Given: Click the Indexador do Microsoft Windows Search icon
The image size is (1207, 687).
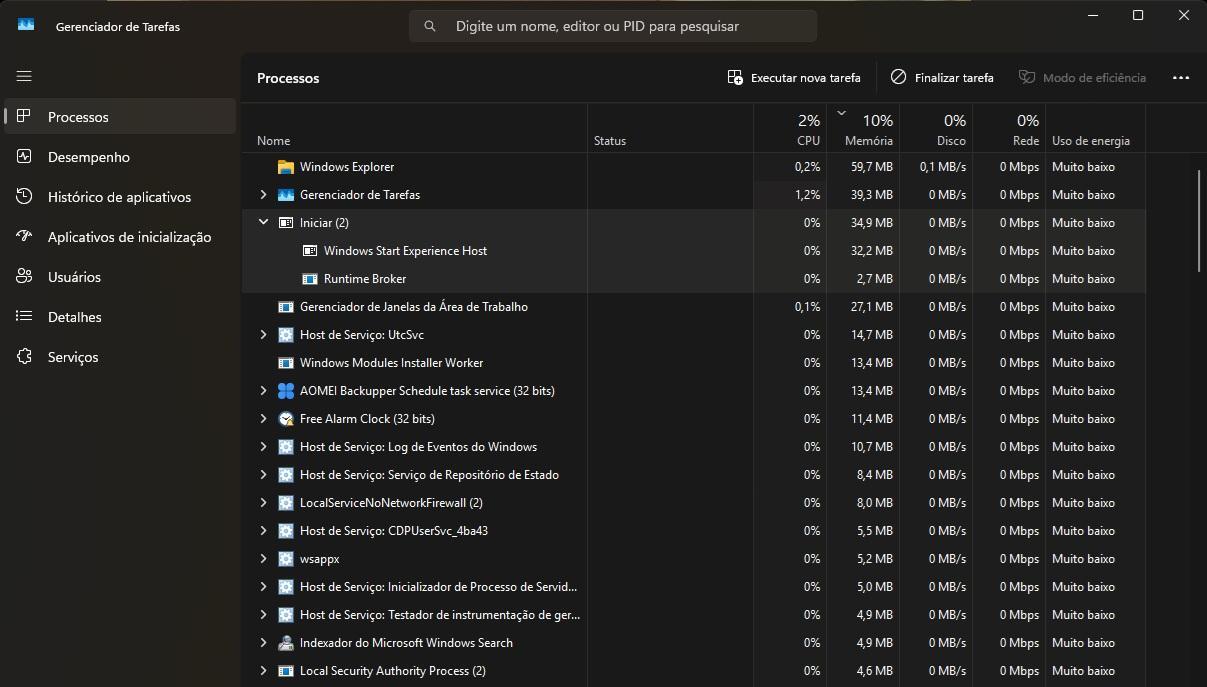Looking at the screenshot, I should [x=286, y=643].
